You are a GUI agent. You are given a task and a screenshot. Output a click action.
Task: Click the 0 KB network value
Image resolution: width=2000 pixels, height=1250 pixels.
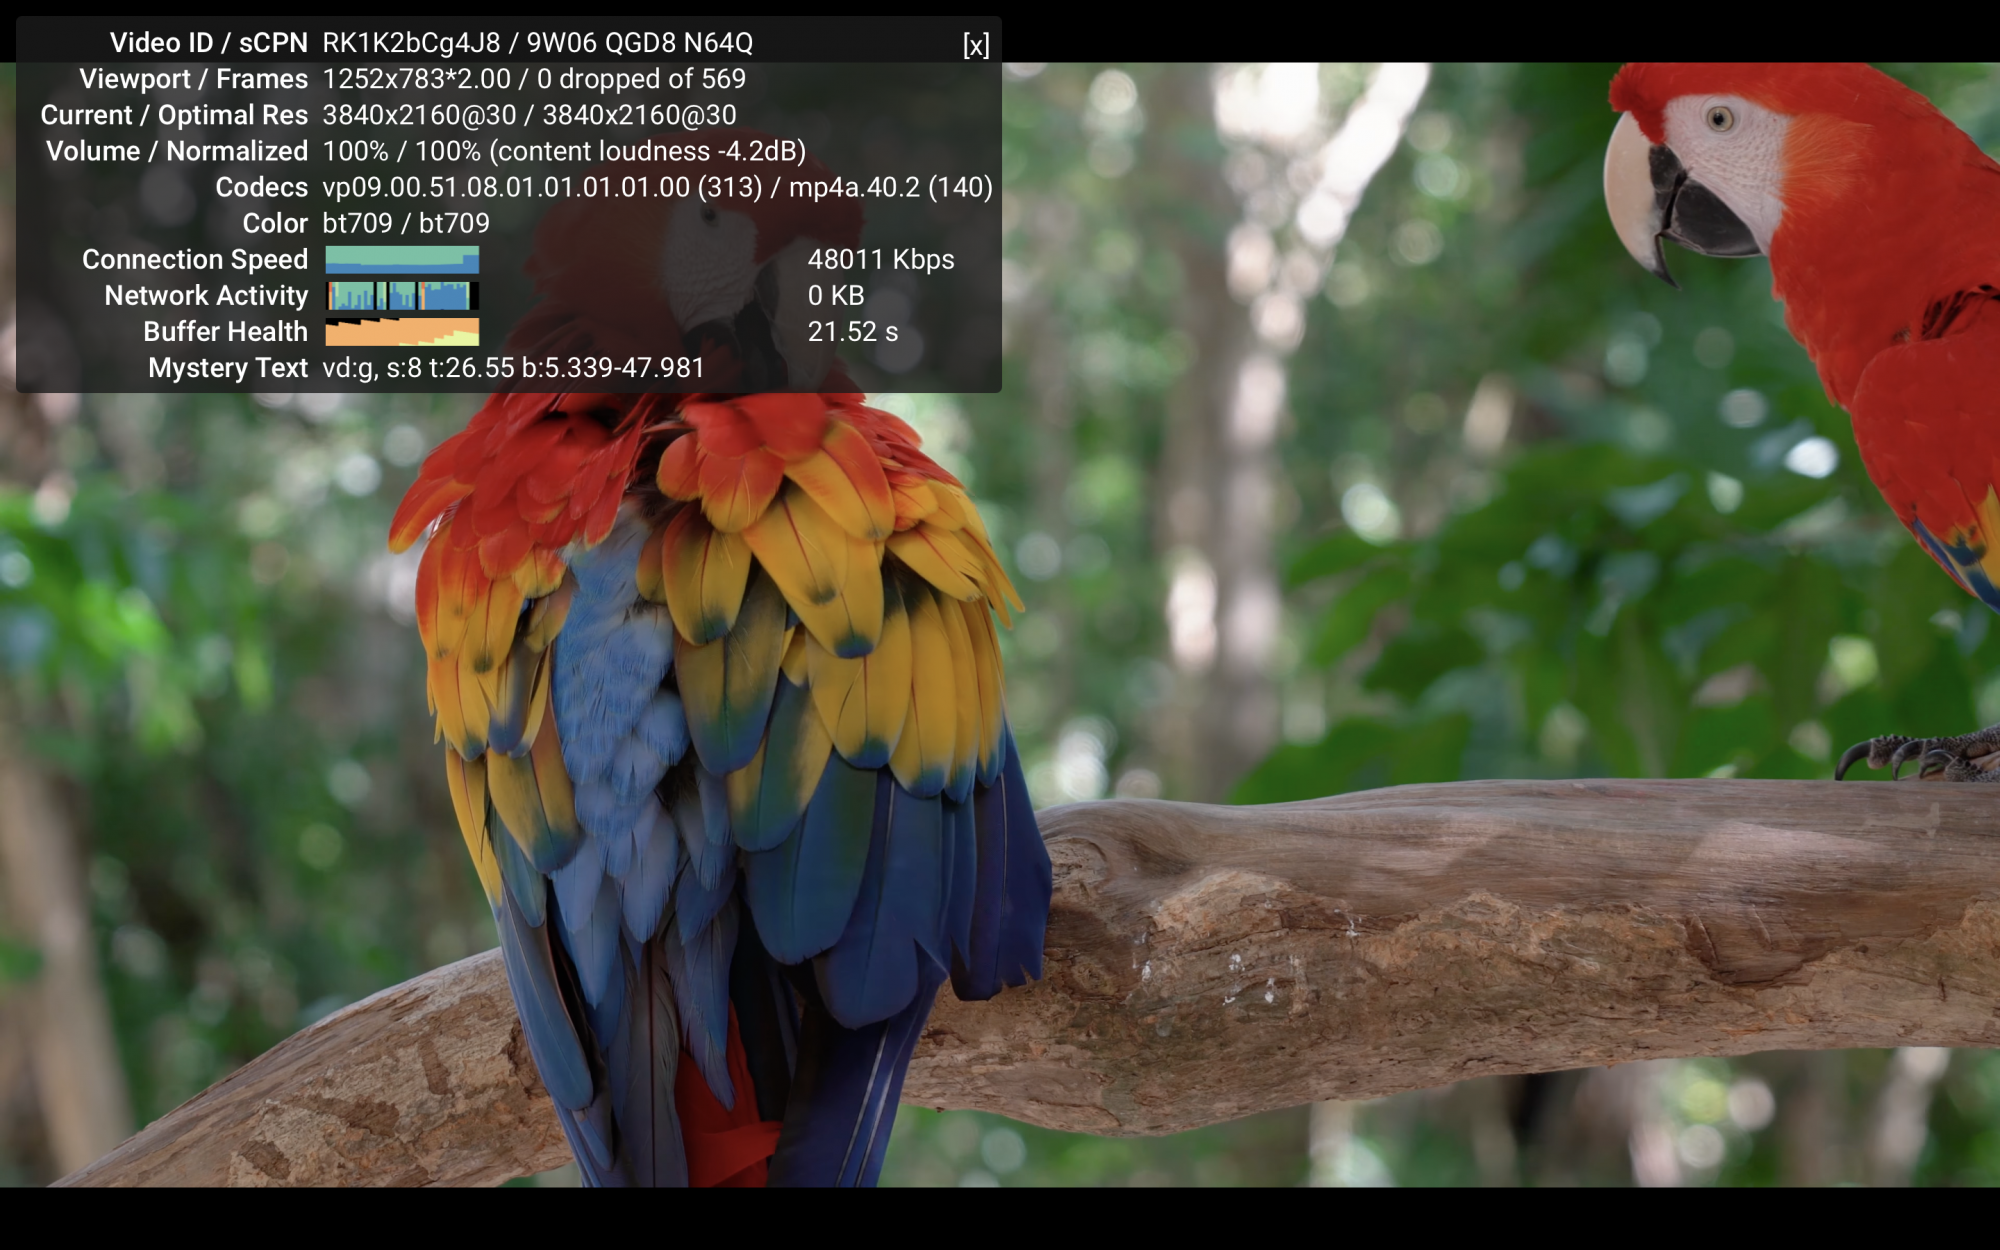pyautogui.click(x=835, y=296)
